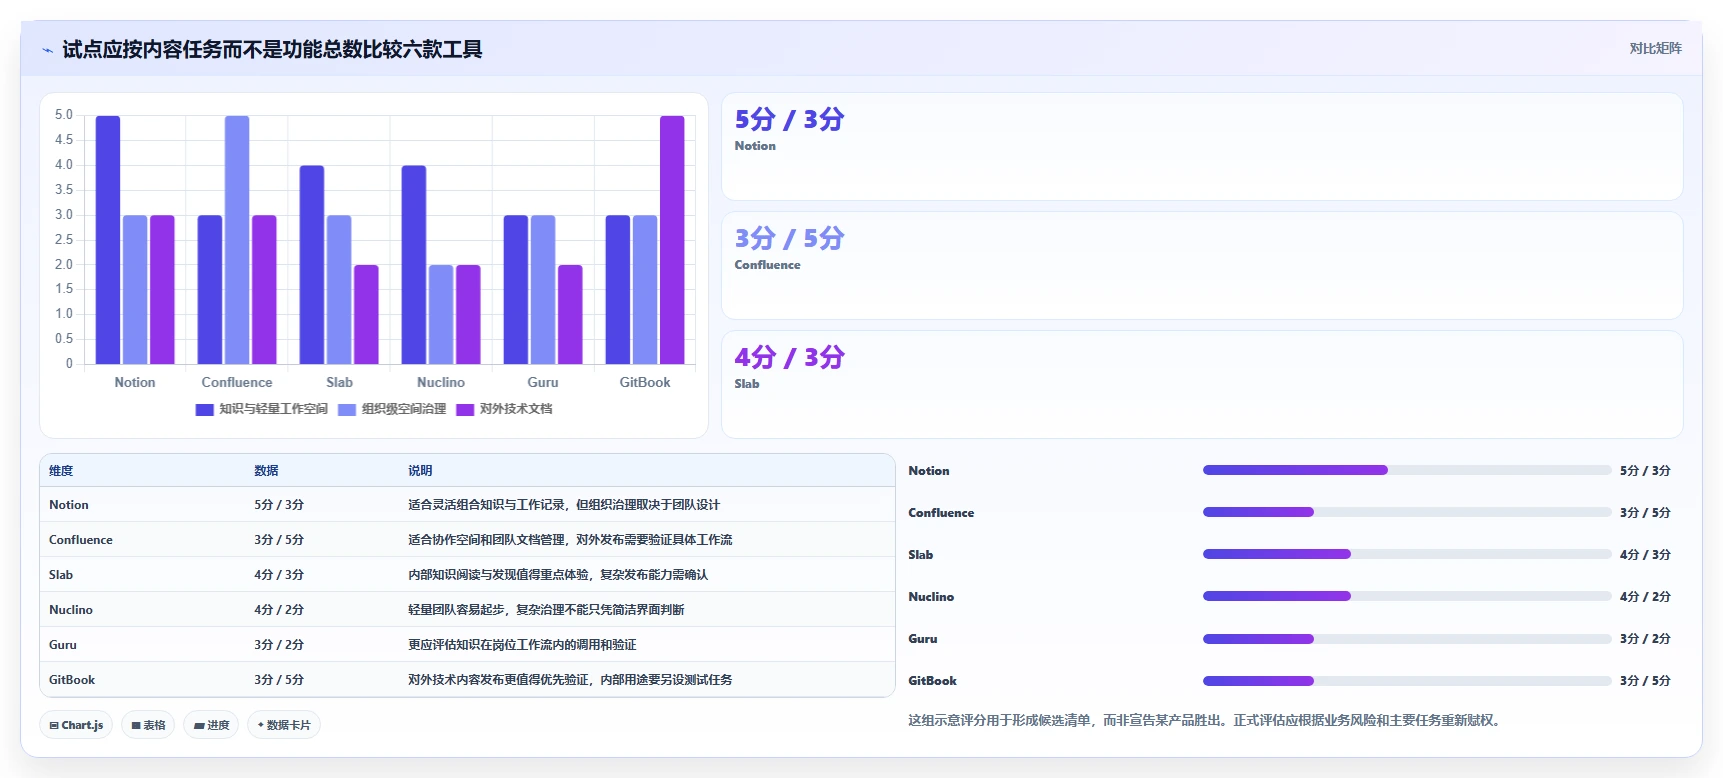The image size is (1723, 778).
Task: Click the dark blue Nuclino bar in chart
Action: coord(414,265)
